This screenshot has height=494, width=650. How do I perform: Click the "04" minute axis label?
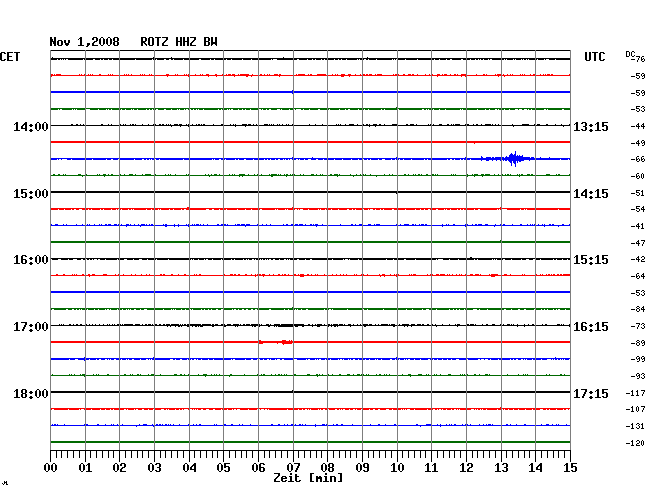(x=189, y=468)
